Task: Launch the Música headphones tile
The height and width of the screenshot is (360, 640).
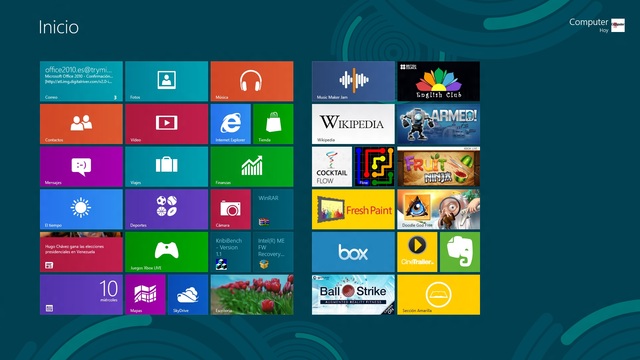Action: (x=252, y=81)
